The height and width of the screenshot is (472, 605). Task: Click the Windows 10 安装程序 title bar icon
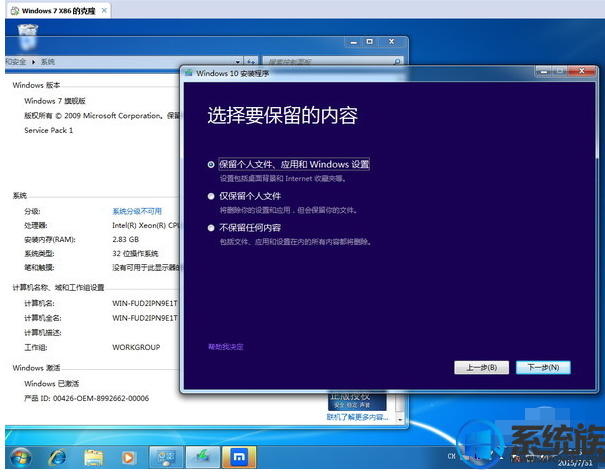click(x=189, y=73)
